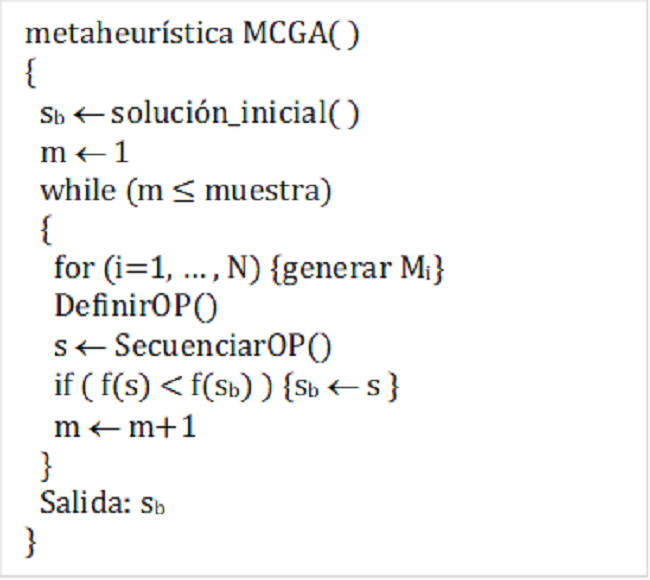650x580 pixels.
Task: Click the "for" keyword in the loop
Action: (x=70, y=270)
